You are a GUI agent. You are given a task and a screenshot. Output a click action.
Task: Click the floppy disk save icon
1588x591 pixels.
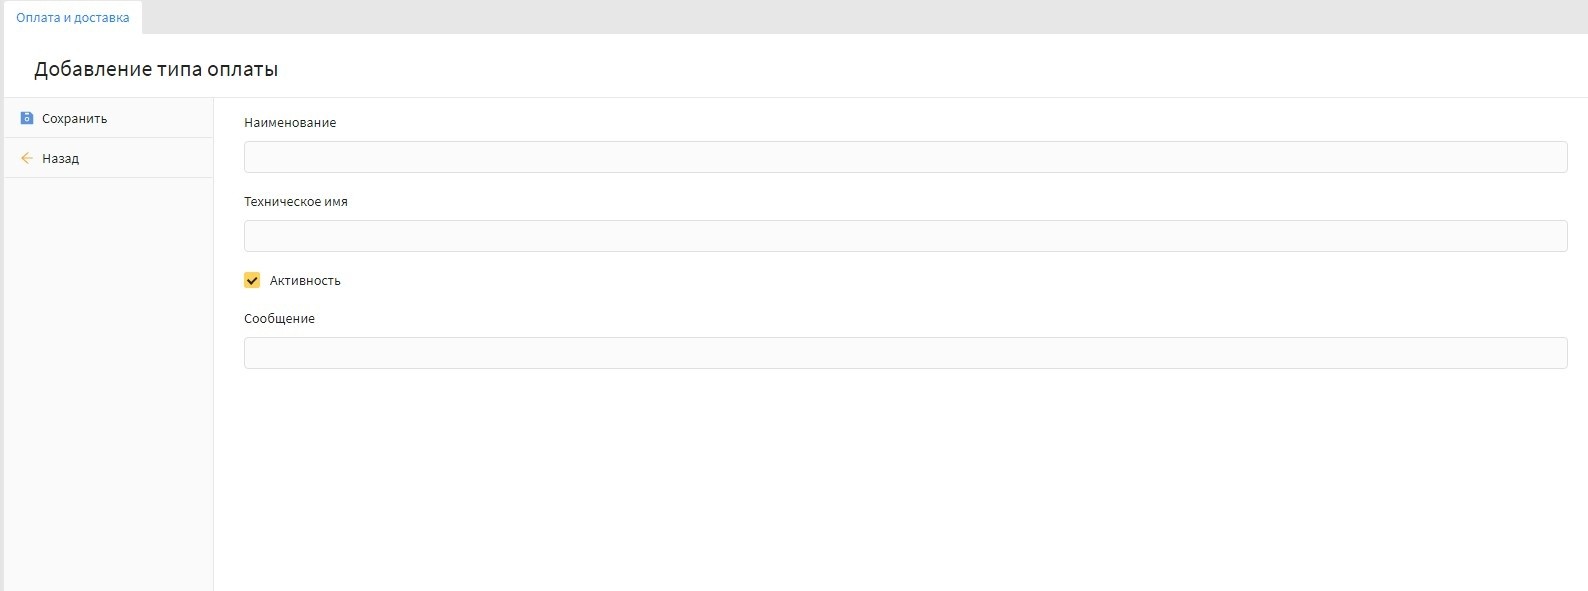(x=27, y=118)
